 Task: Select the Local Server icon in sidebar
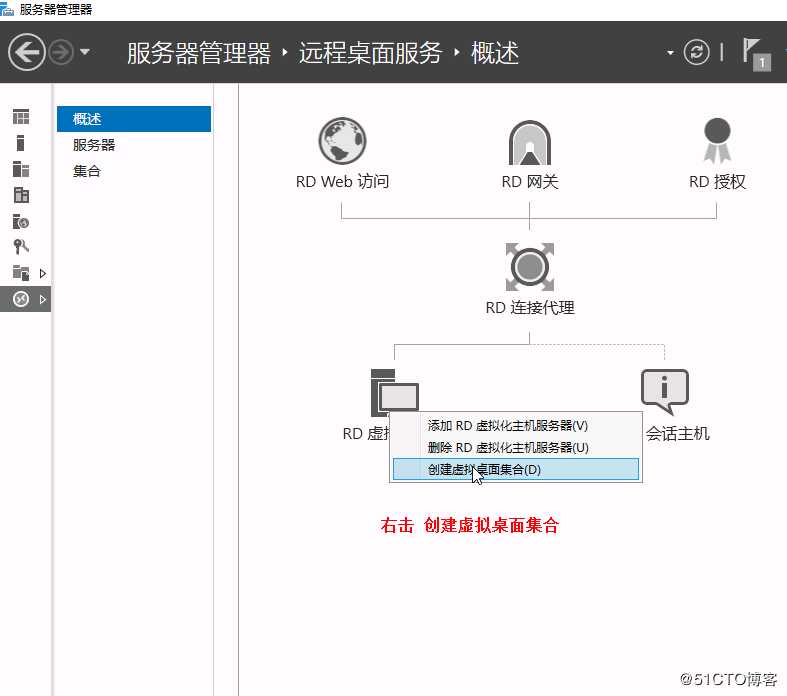point(21,143)
